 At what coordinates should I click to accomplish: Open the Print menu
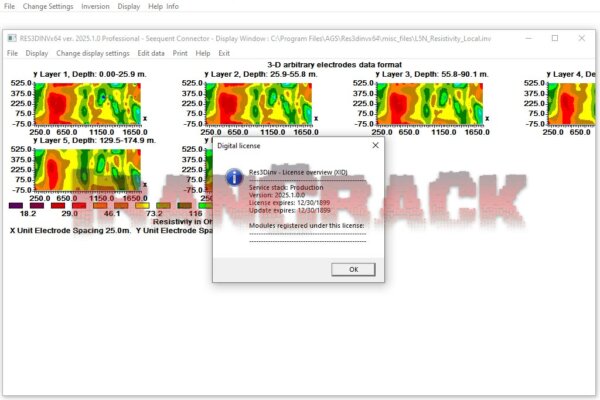[180, 53]
